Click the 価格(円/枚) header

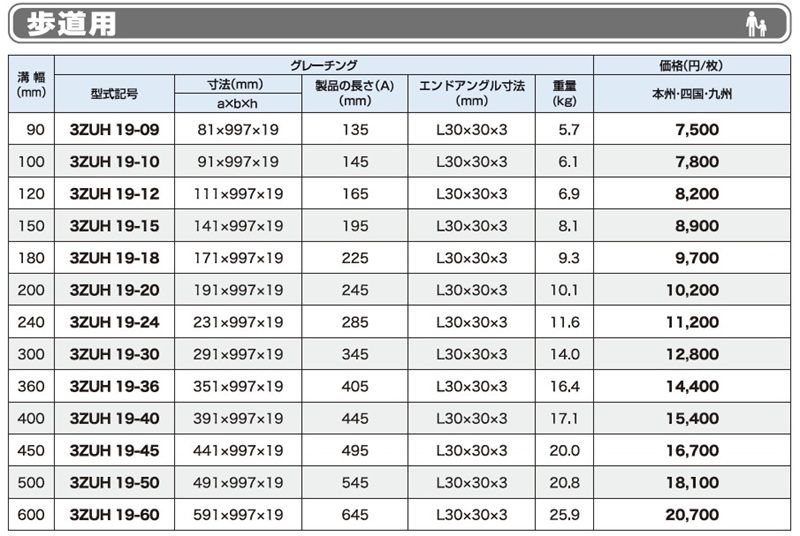click(691, 65)
